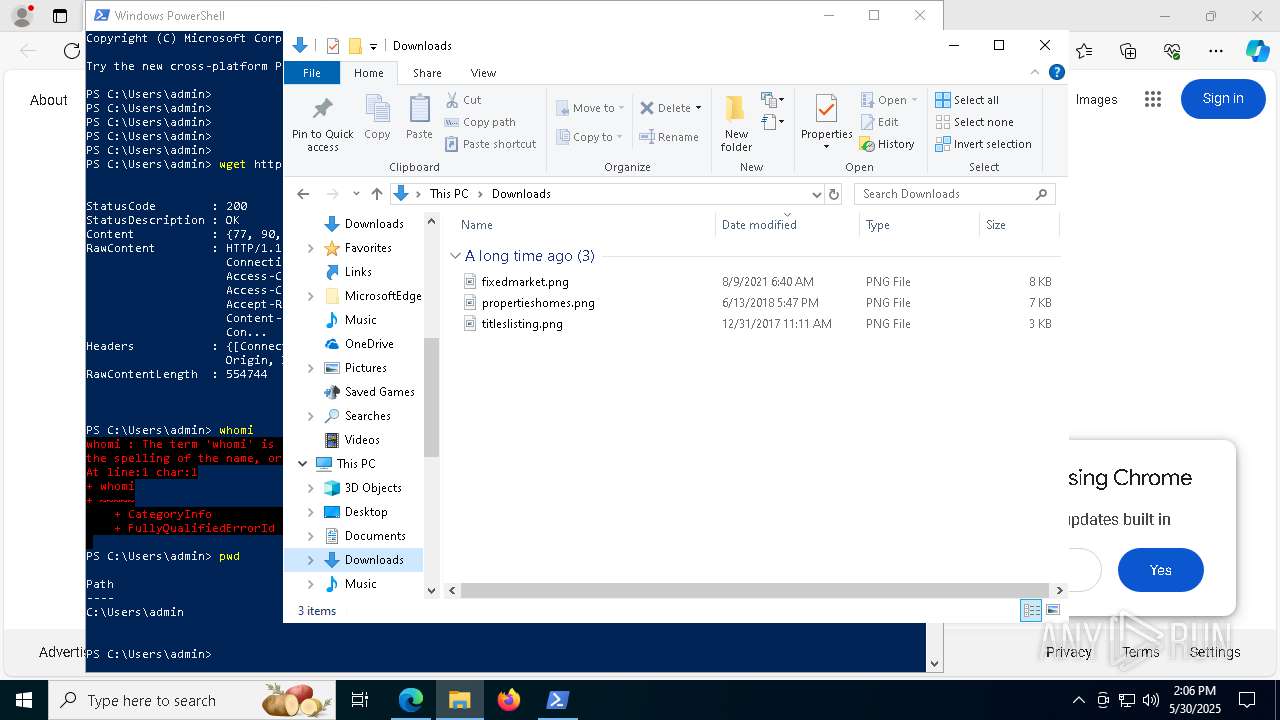Open Move to dropdown
This screenshot has width=1280, height=720.
tap(589, 108)
